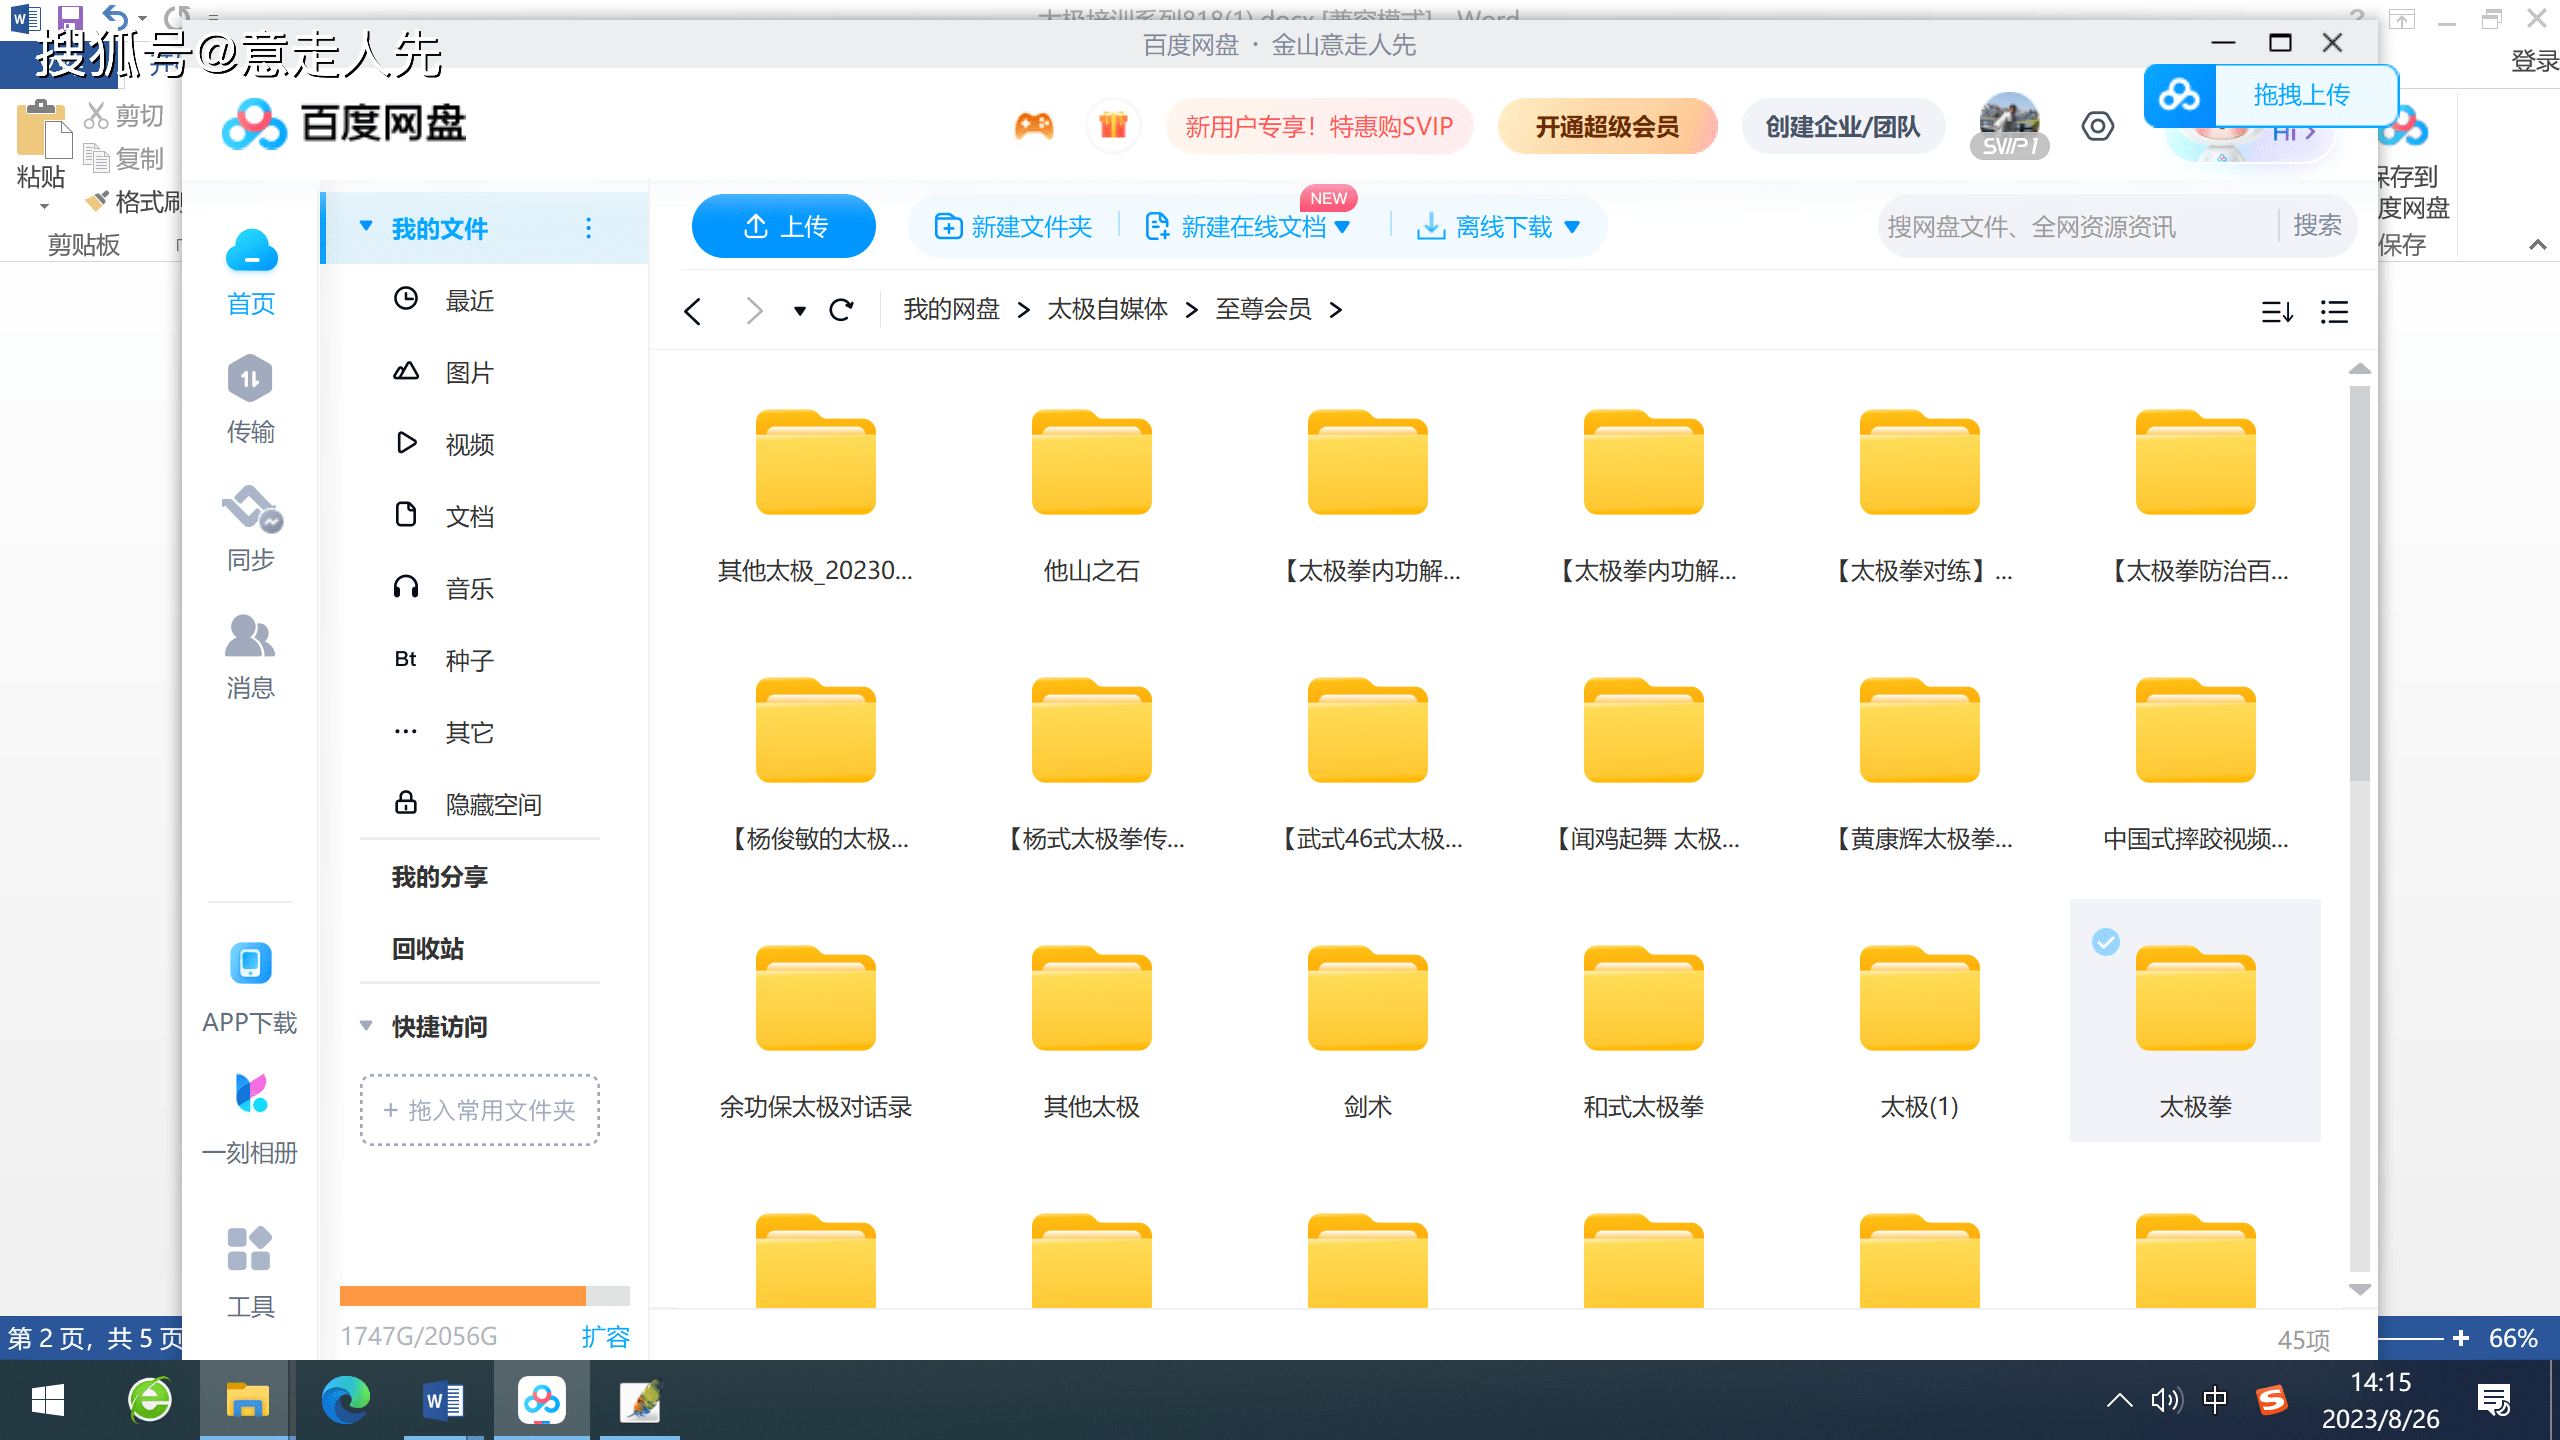The image size is (2560, 1440).
Task: Click 创建企业/团队 button
Action: pos(1843,126)
